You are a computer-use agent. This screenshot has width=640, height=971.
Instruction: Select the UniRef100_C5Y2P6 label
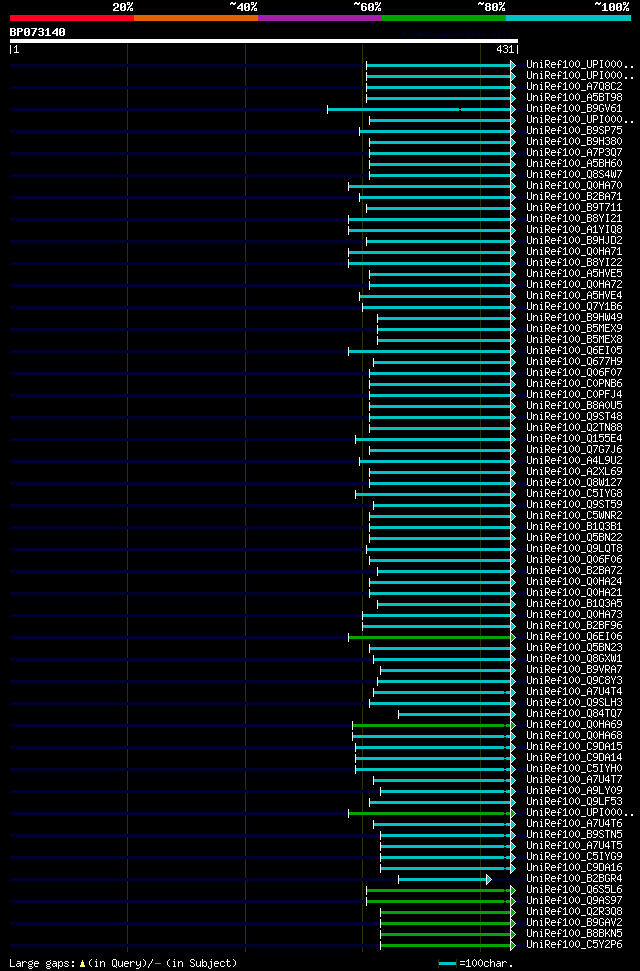[x=574, y=945]
